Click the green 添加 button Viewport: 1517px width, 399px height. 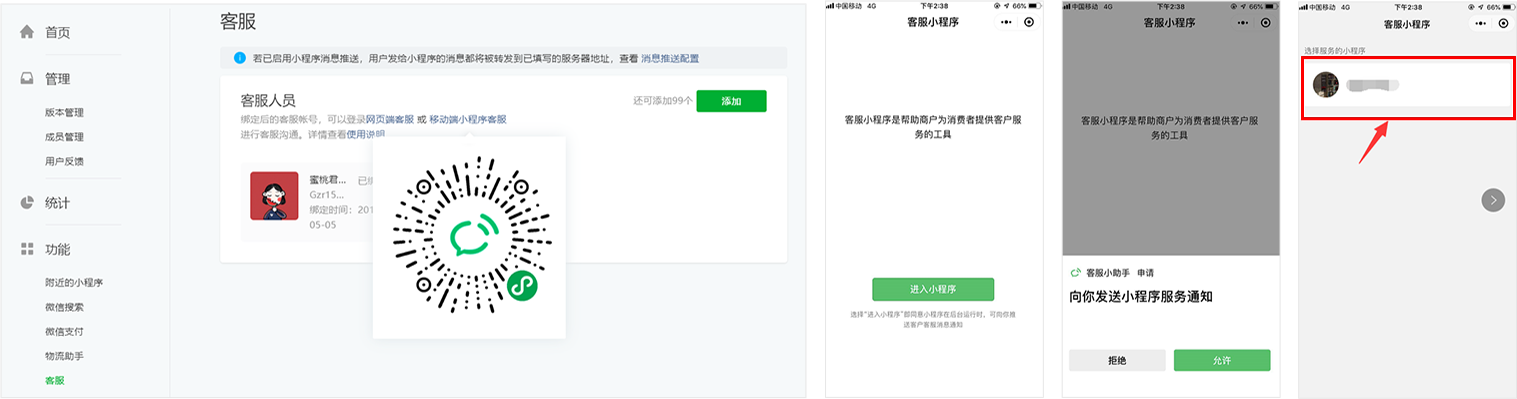pos(731,101)
